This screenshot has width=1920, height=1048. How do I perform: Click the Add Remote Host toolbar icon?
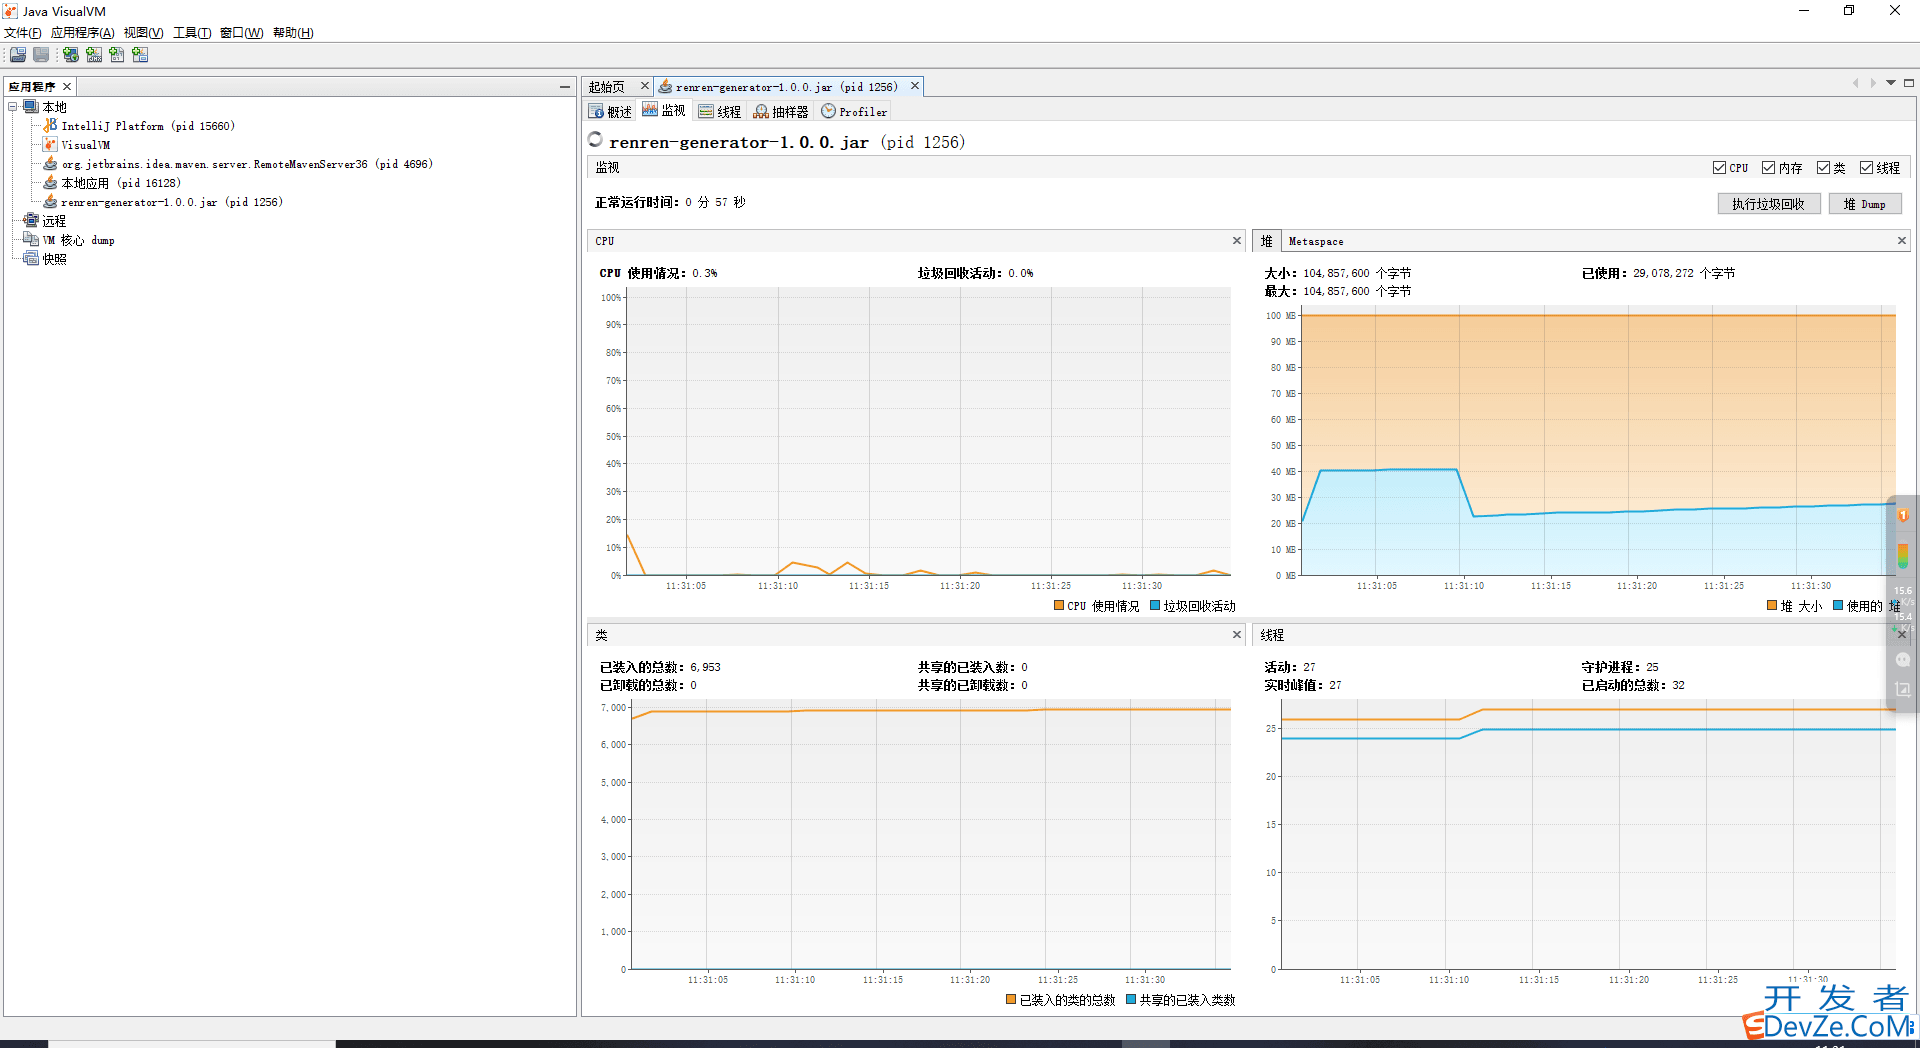[71, 55]
